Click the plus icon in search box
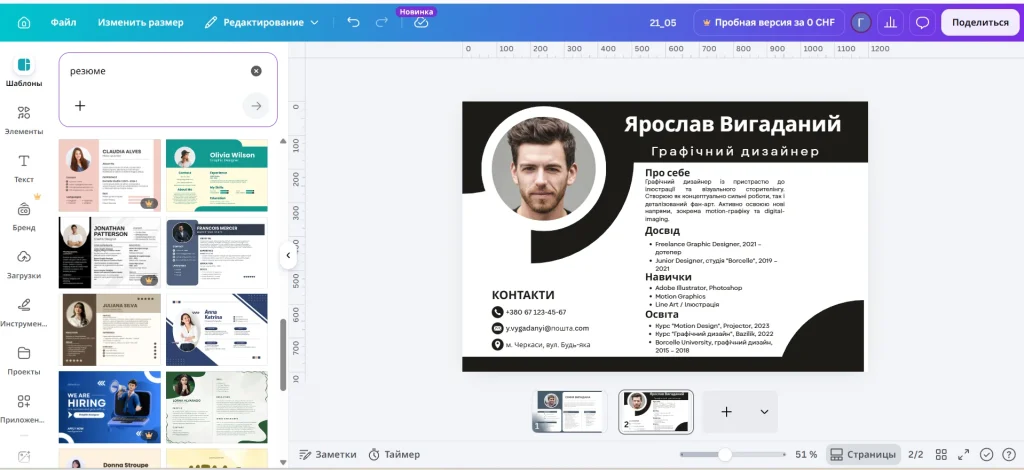Viewport: 1024px width, 470px height. 80,105
